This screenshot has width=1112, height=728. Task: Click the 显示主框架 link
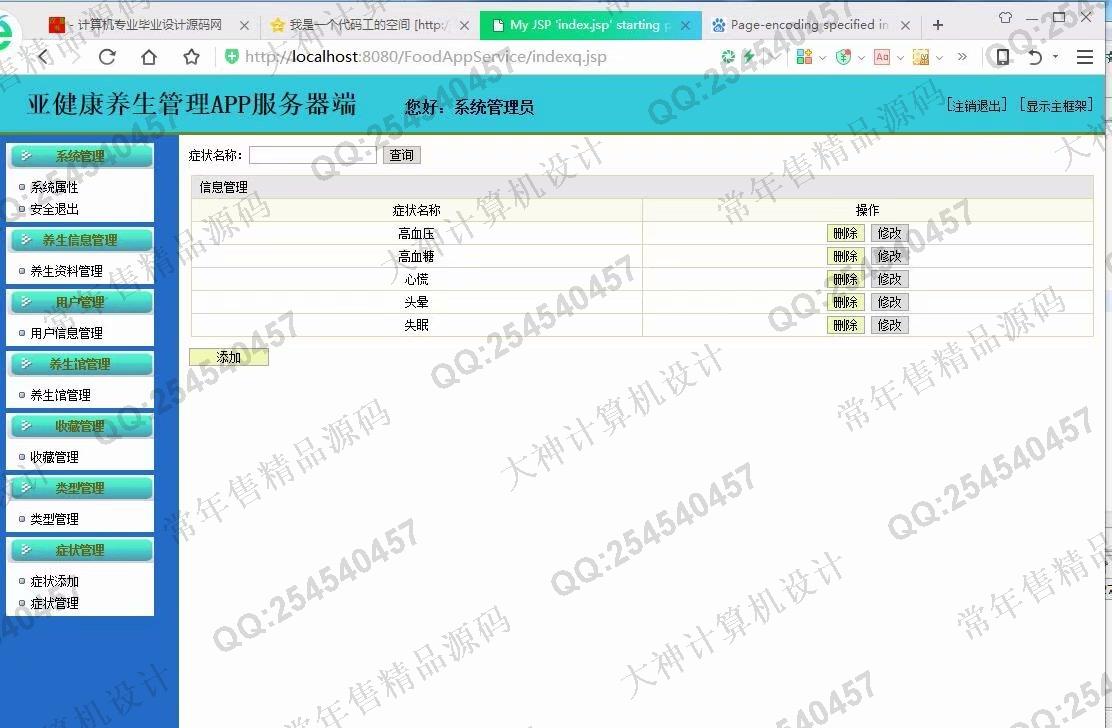click(x=1056, y=106)
